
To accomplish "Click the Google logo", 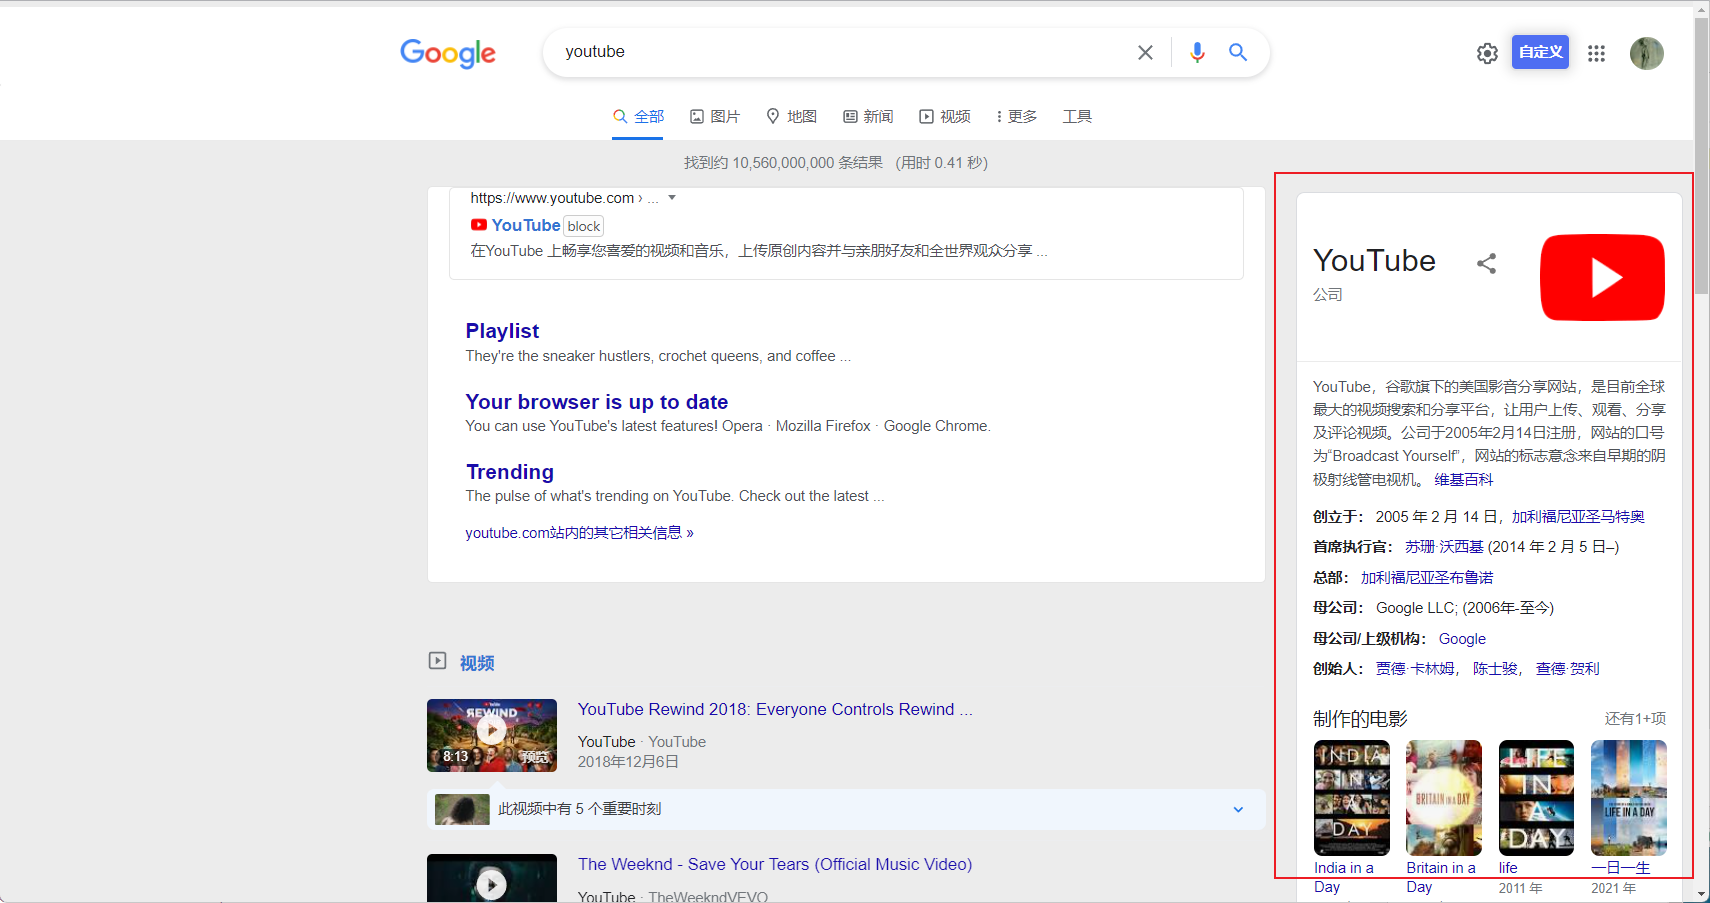I will (x=447, y=54).
